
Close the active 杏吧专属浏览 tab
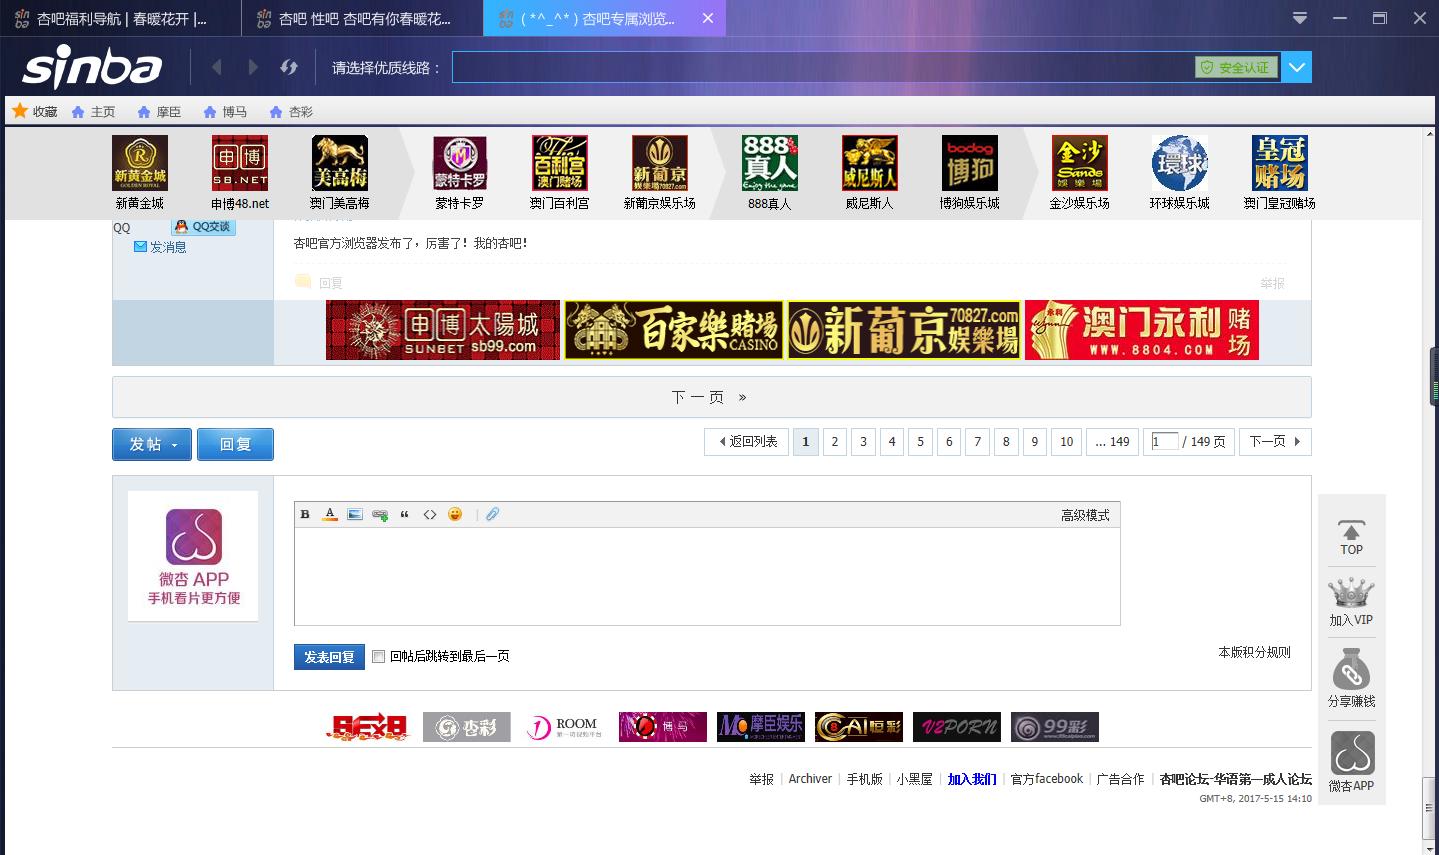(708, 18)
